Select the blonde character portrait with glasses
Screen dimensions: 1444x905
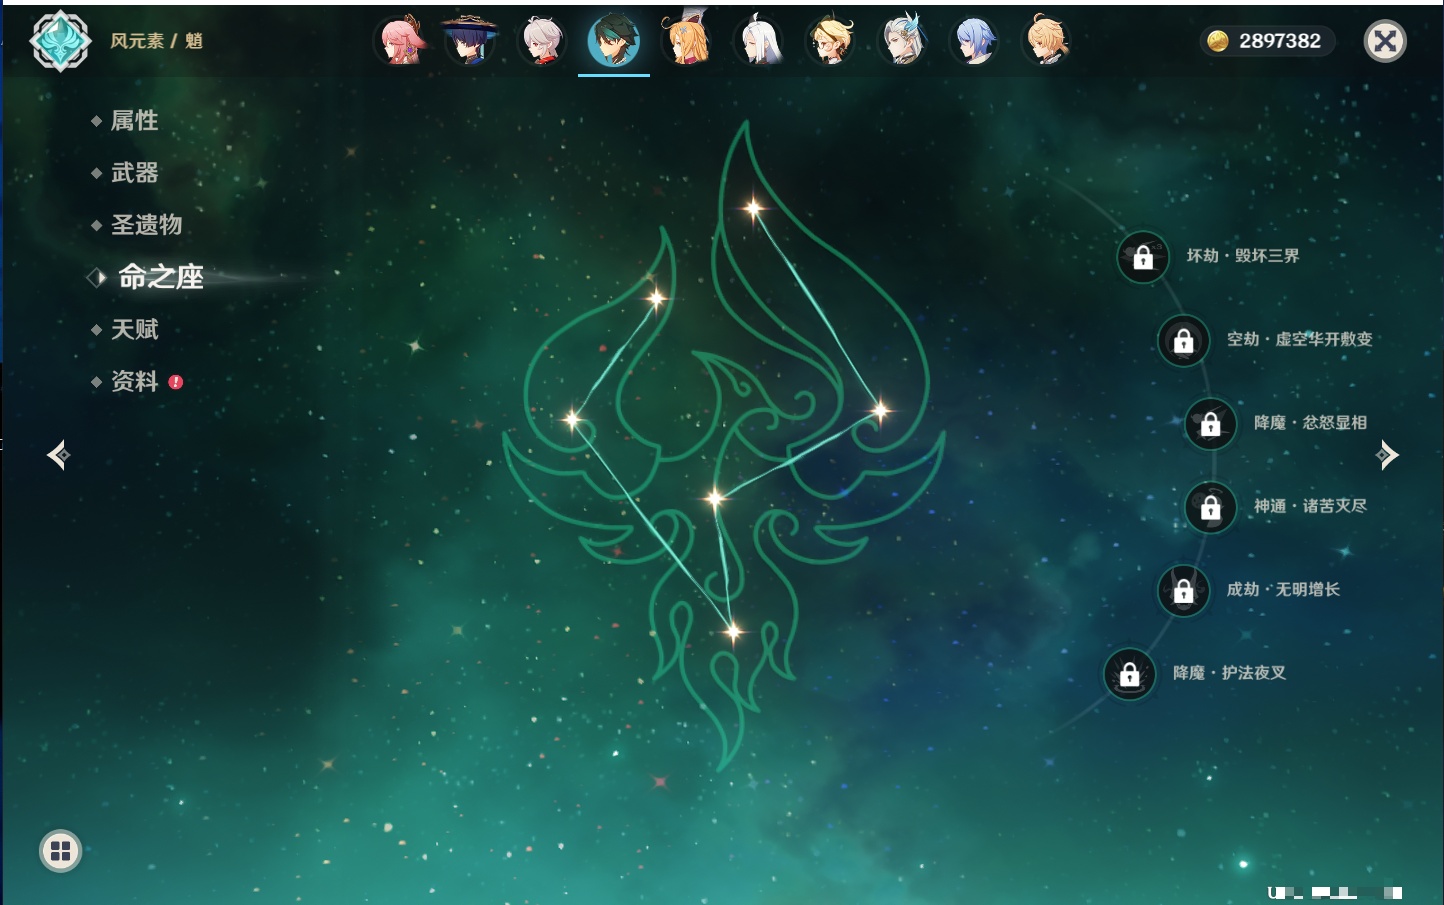(x=831, y=41)
